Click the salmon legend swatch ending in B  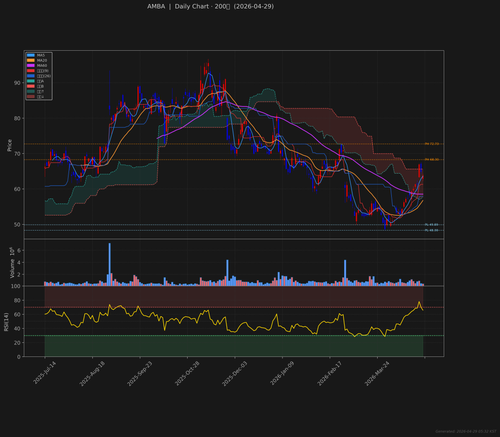[x=31, y=86]
